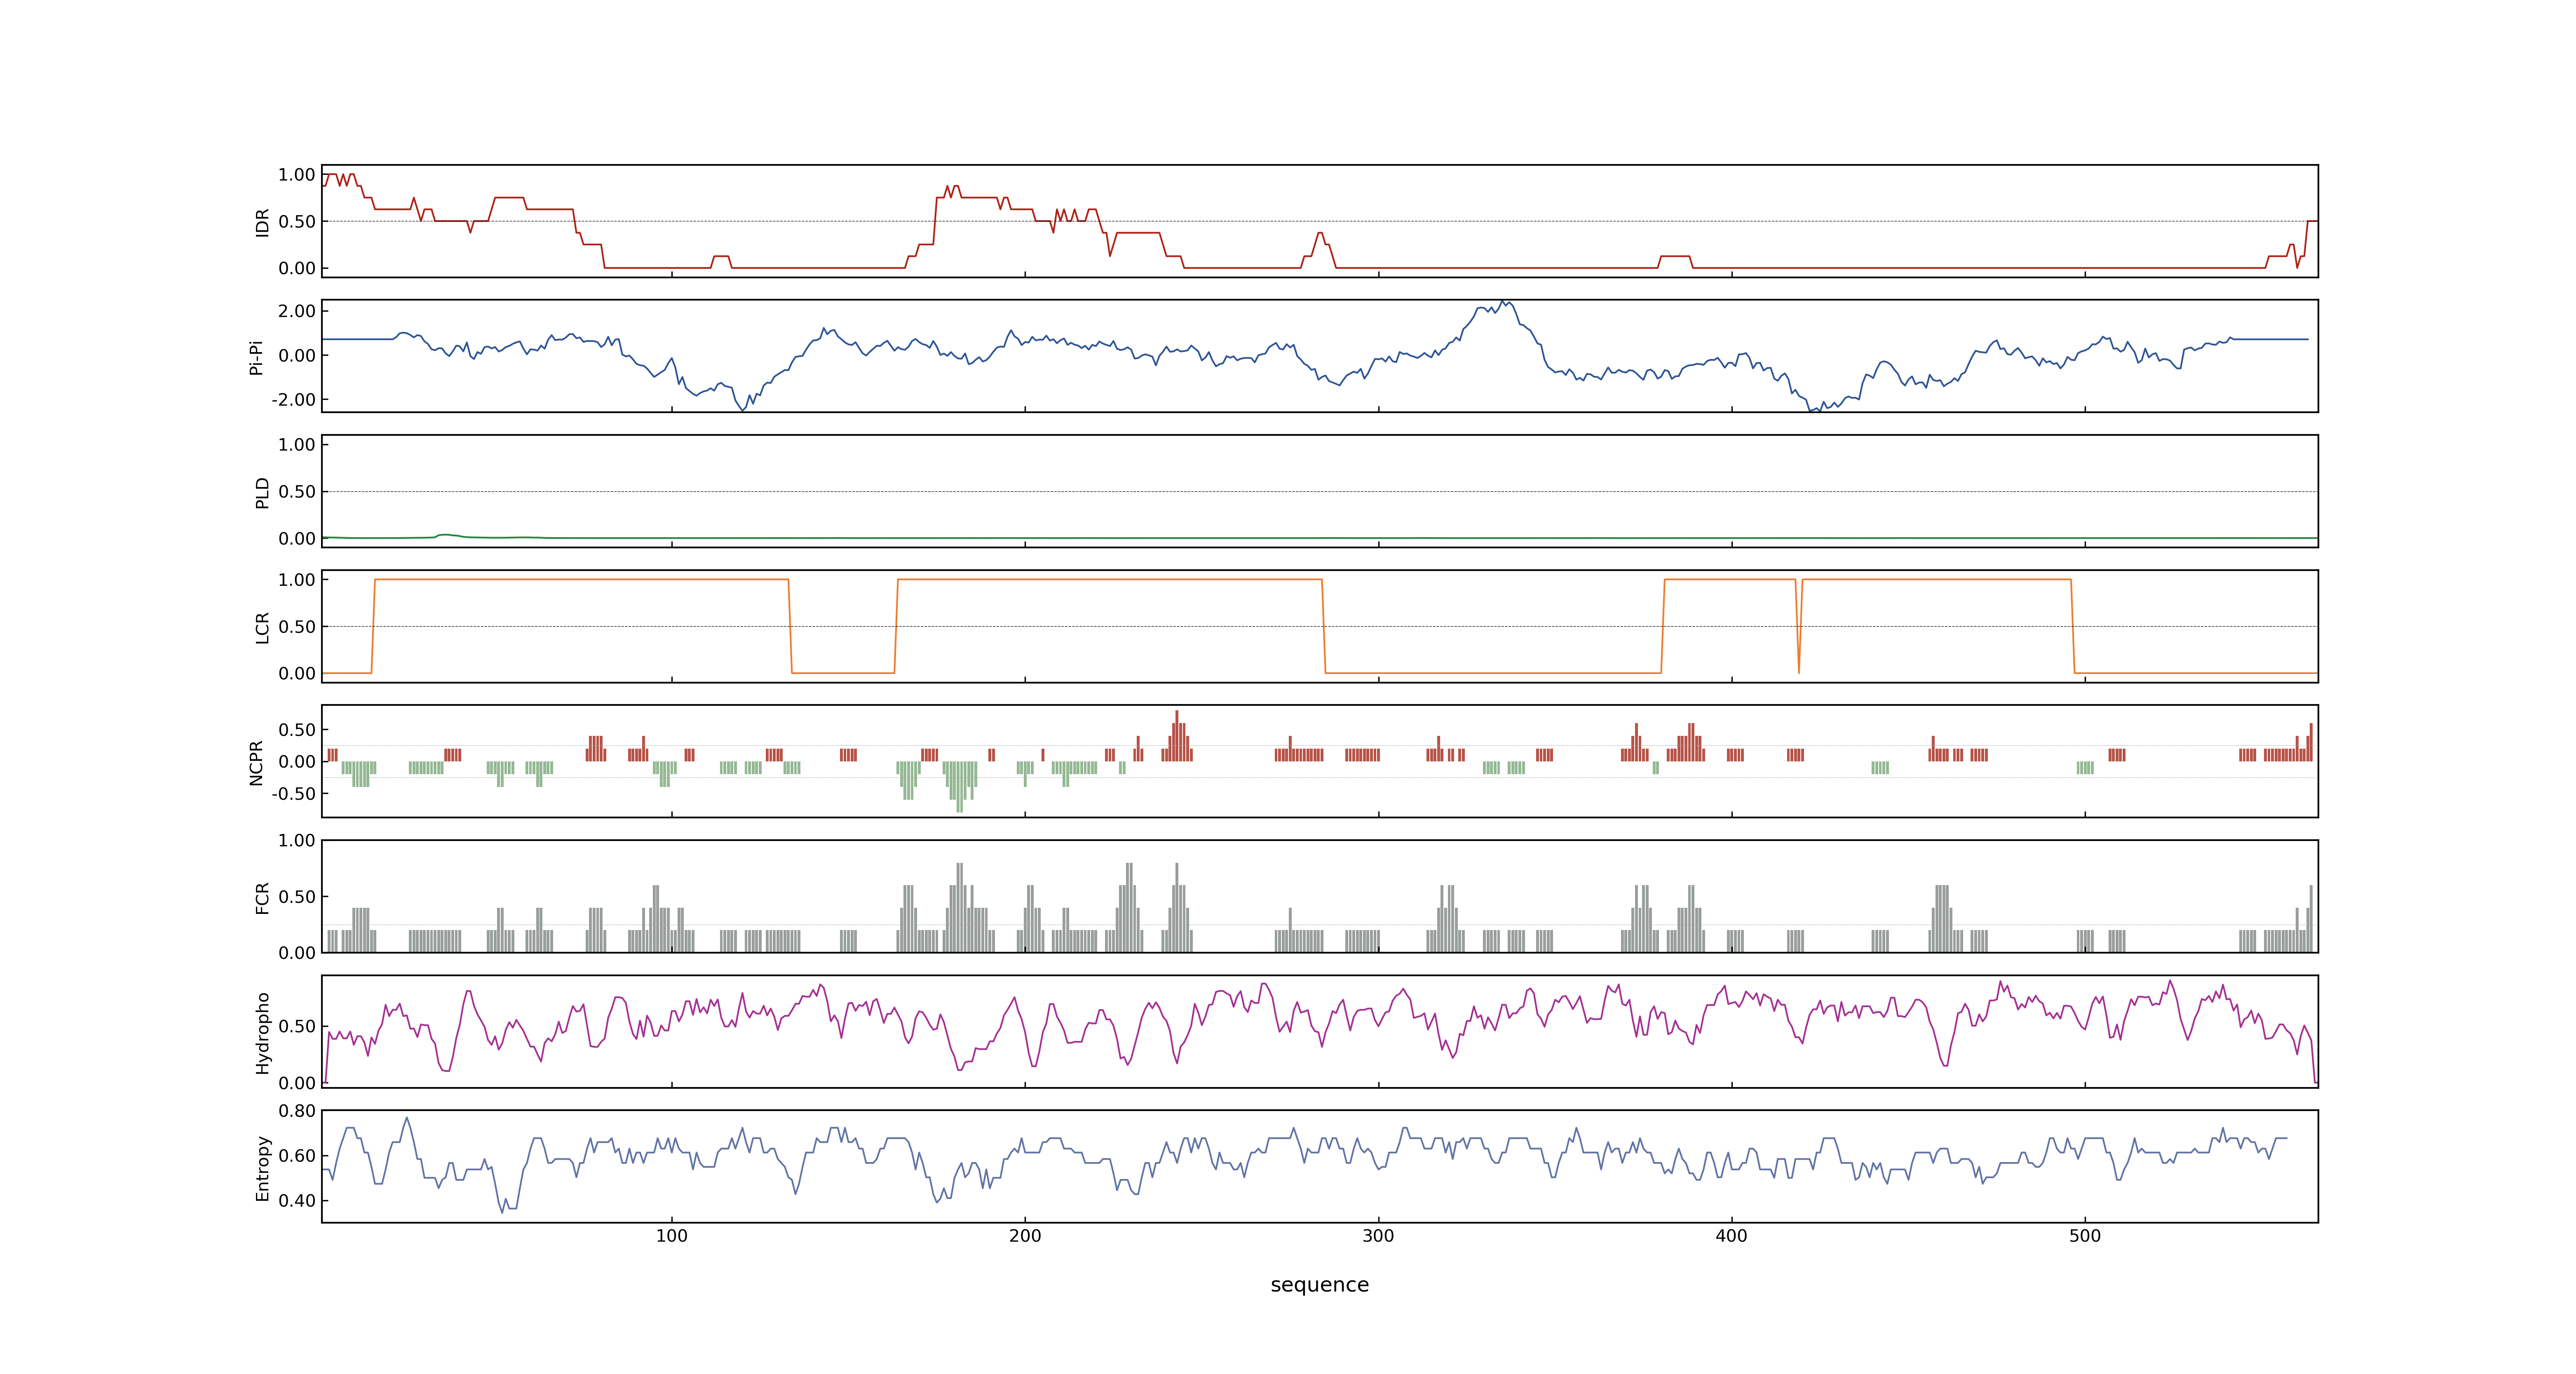The width and height of the screenshot is (2576, 1374).
Task: Click the '0.40' tick on Entropy axis
Action: point(297,1201)
